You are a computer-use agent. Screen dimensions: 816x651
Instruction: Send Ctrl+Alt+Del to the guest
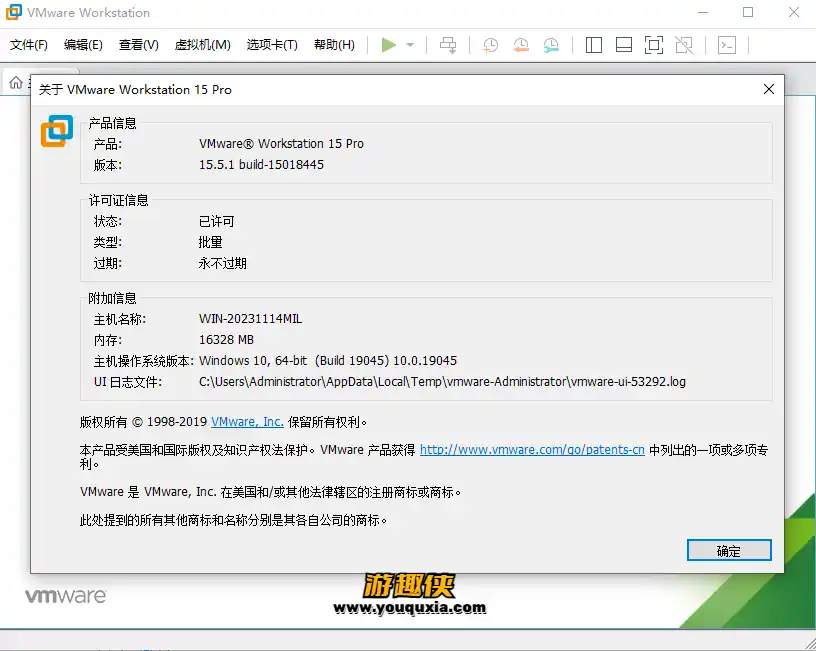click(x=447, y=44)
